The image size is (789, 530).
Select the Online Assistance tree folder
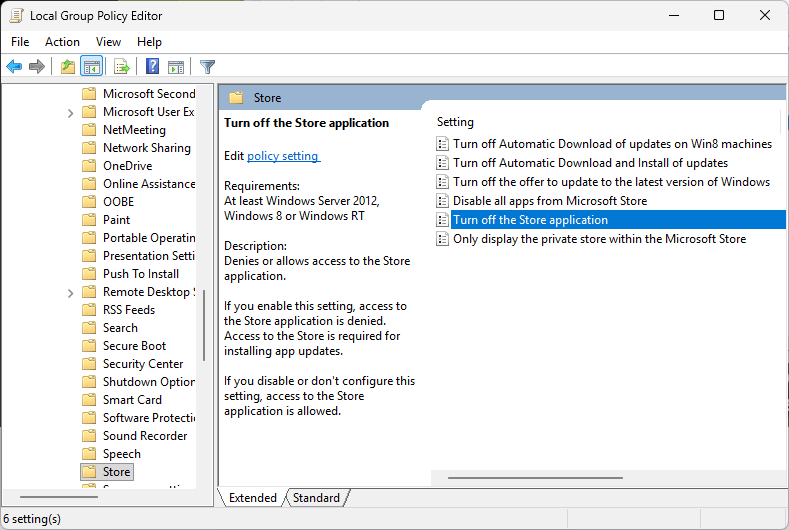tap(149, 184)
